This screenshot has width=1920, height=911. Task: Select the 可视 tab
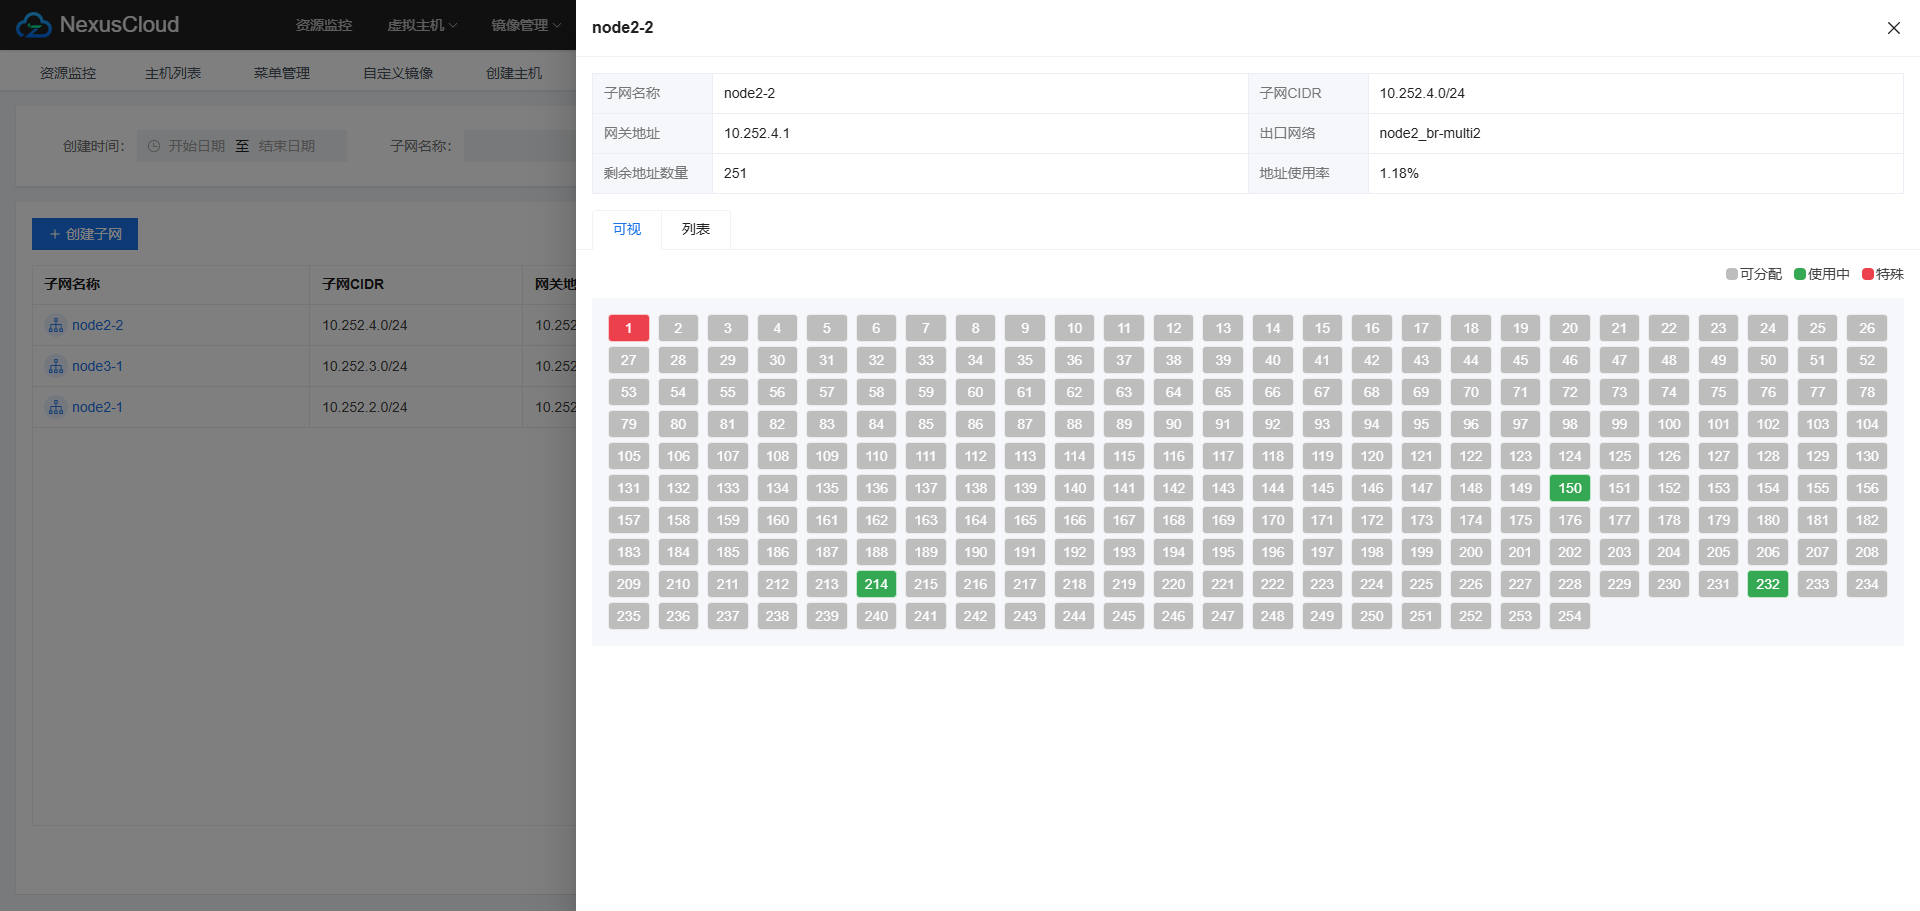point(627,229)
